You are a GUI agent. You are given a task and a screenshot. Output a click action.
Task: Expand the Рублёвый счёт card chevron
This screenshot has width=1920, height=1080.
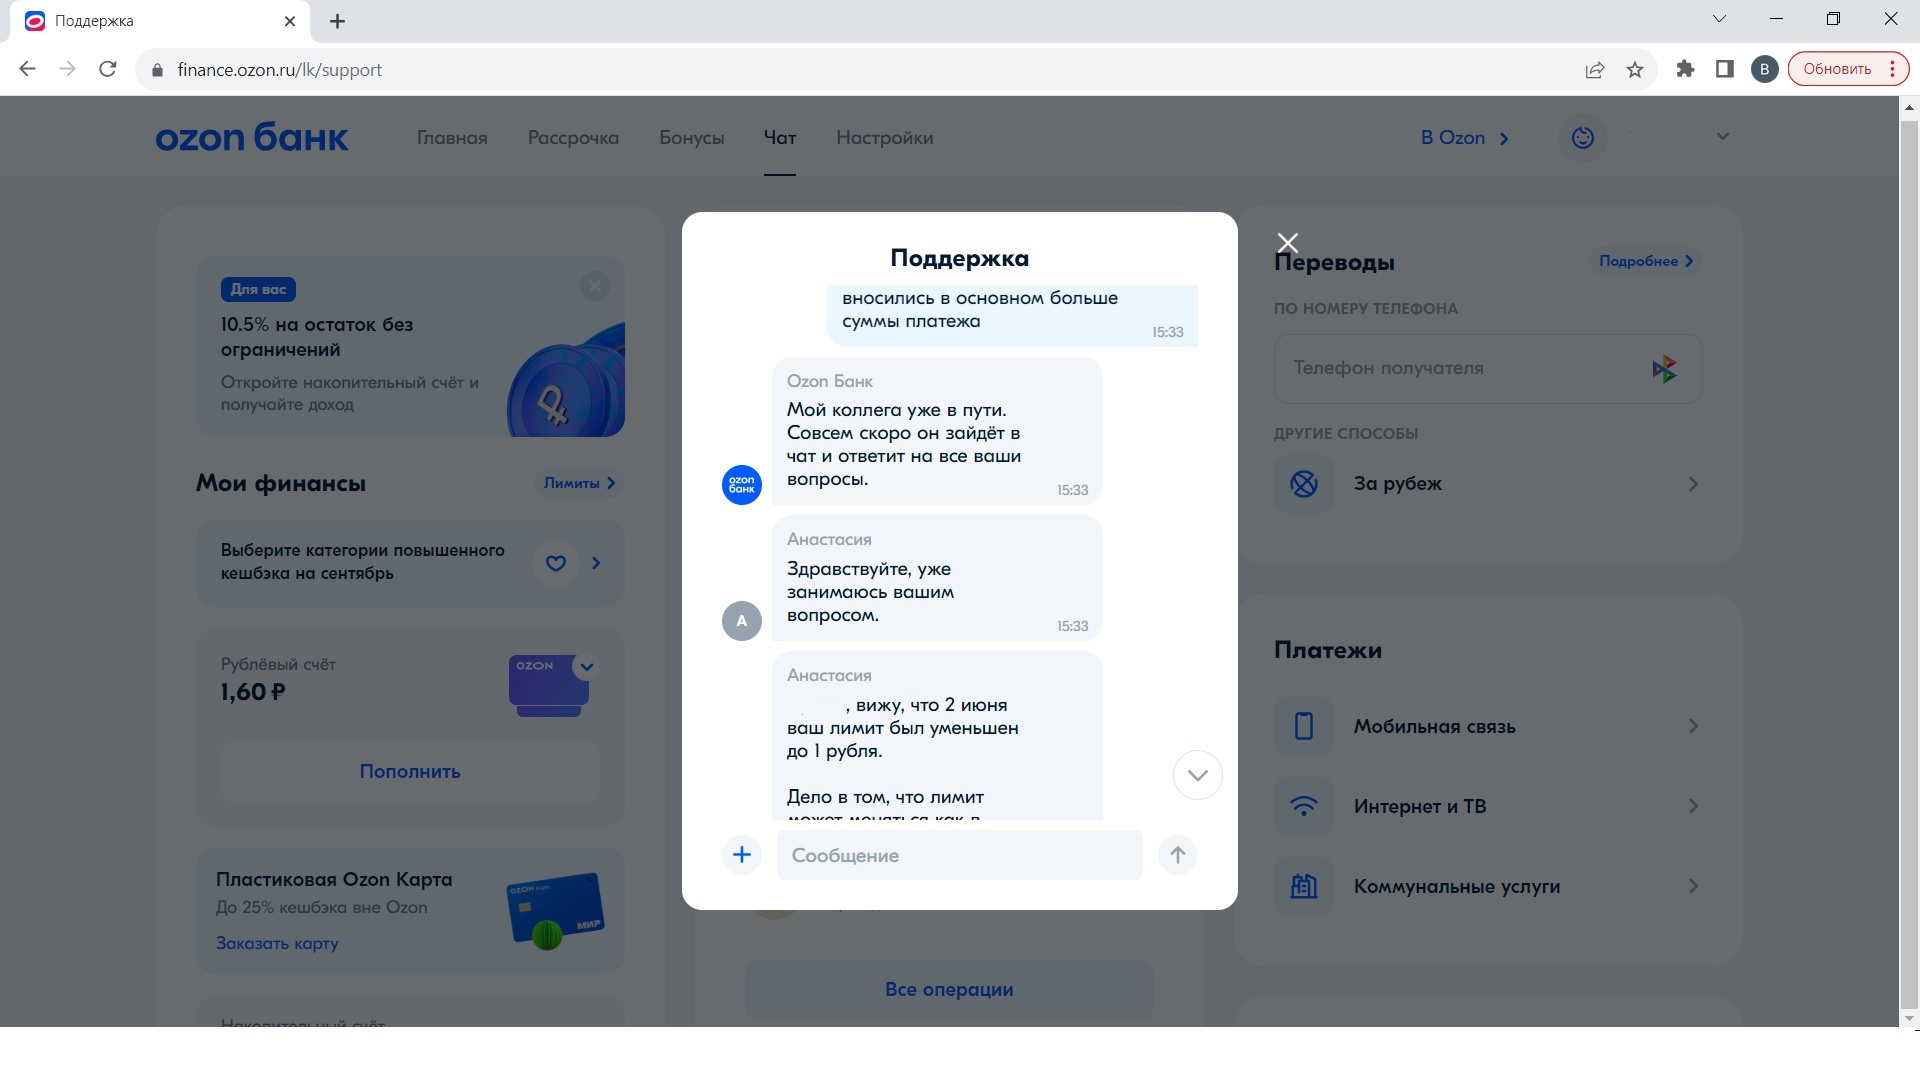click(x=587, y=667)
